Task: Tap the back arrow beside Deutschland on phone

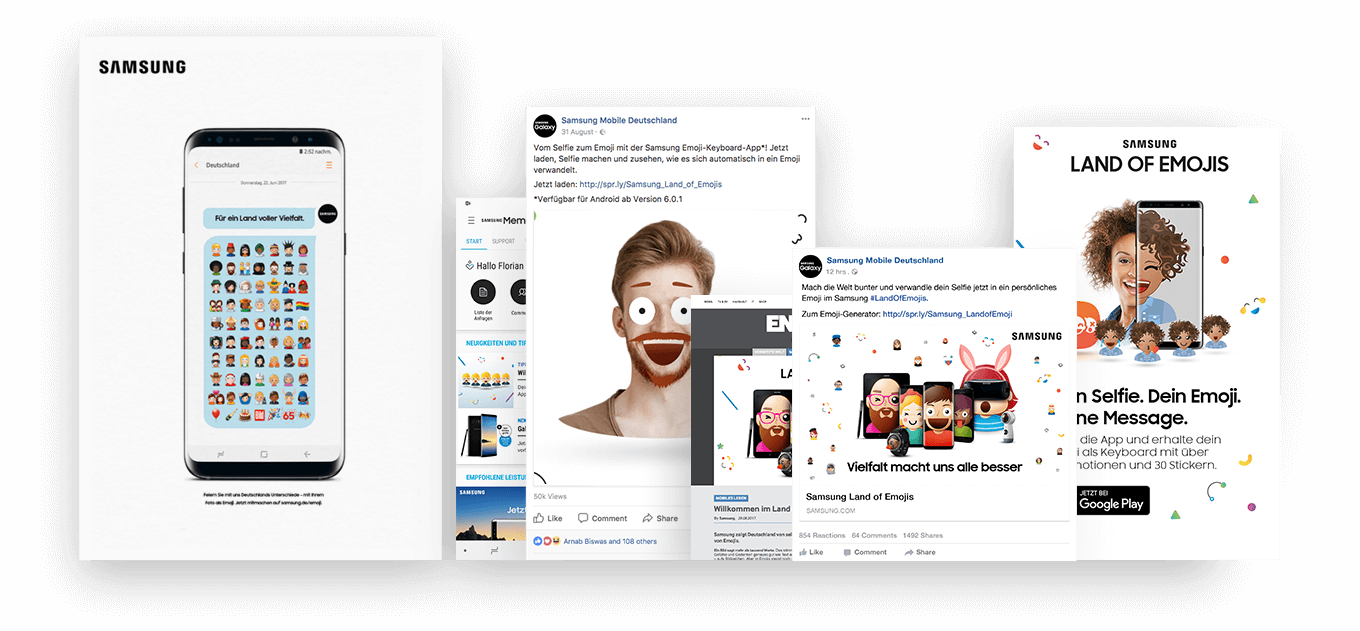Action: click(196, 165)
